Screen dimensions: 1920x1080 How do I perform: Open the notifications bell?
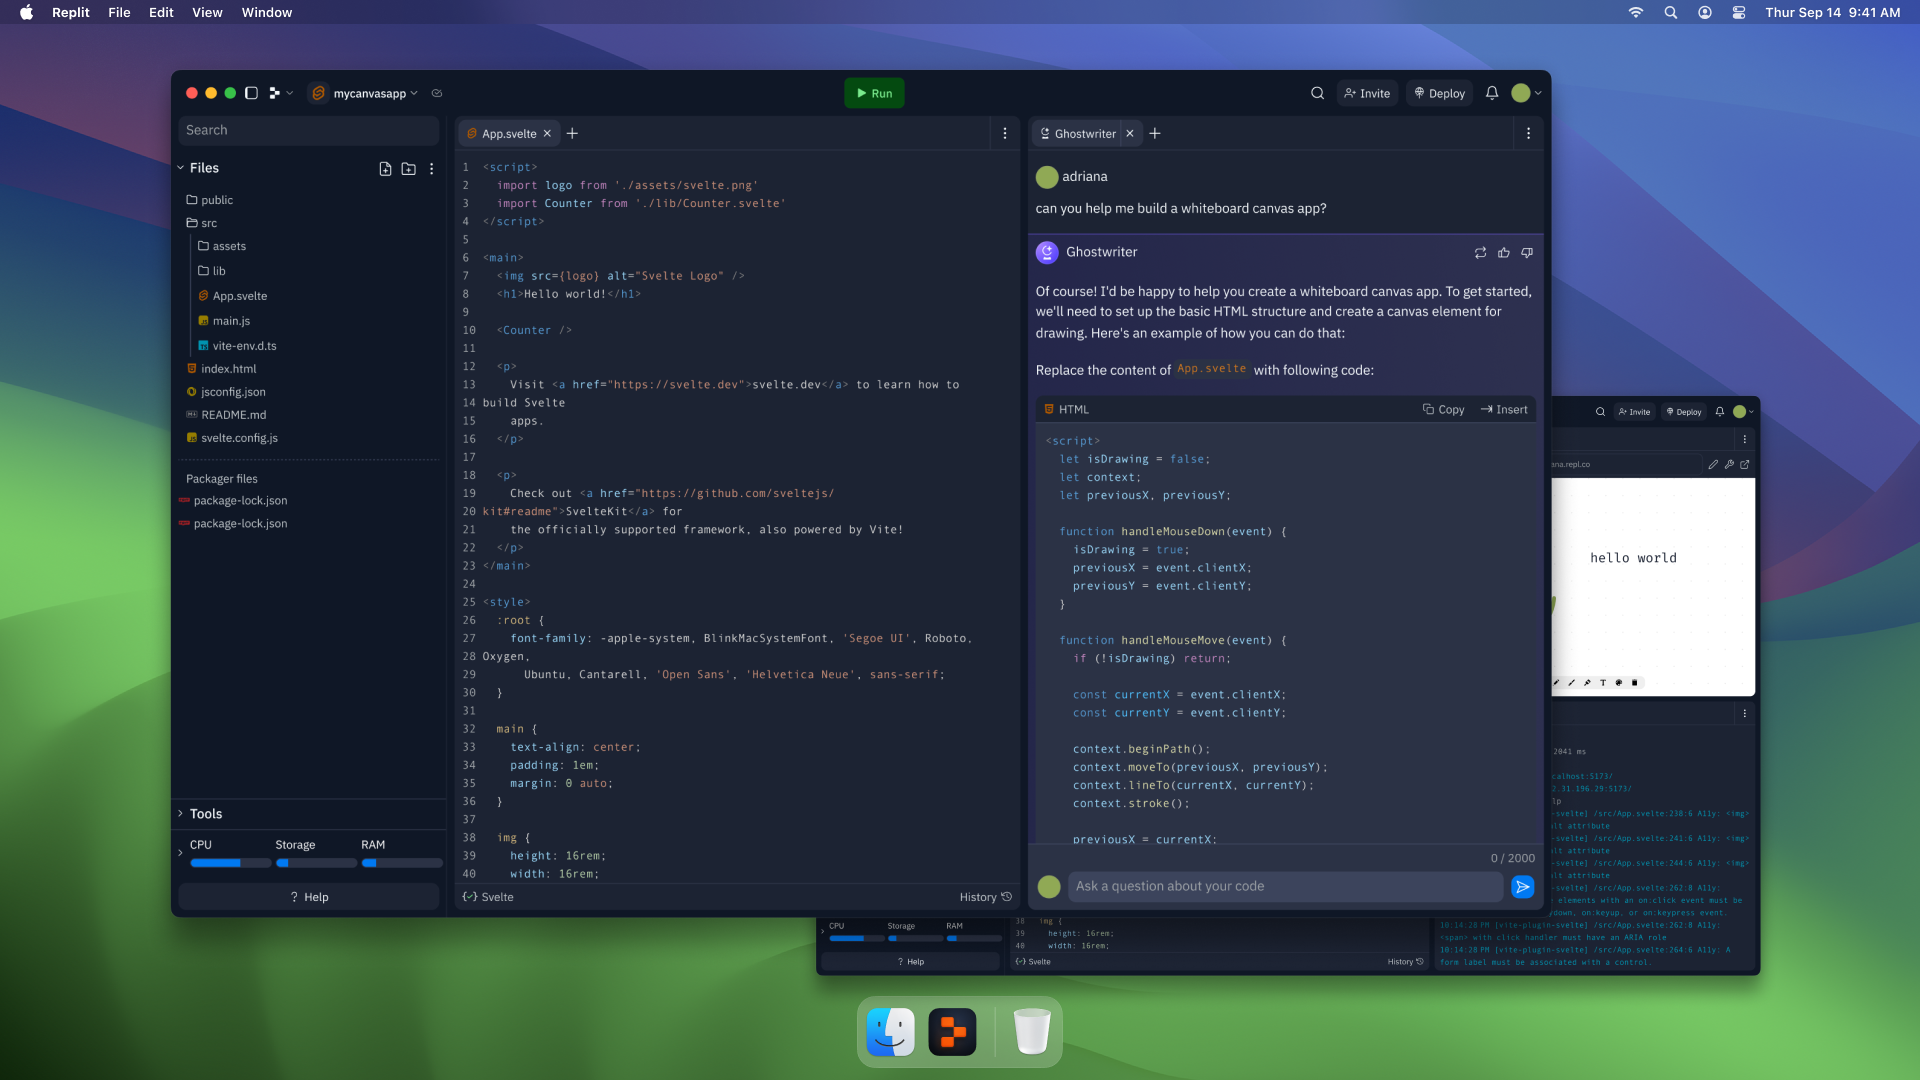pyautogui.click(x=1491, y=93)
